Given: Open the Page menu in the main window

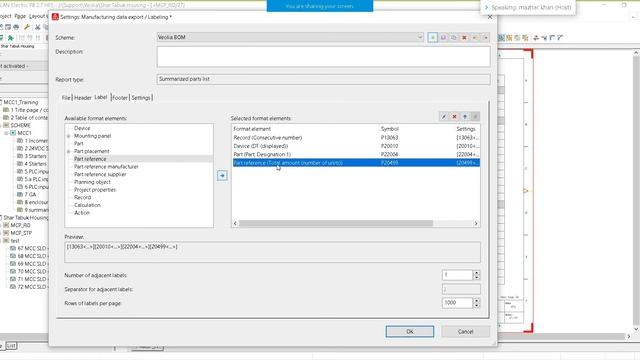Looking at the screenshot, I should (x=20, y=16).
